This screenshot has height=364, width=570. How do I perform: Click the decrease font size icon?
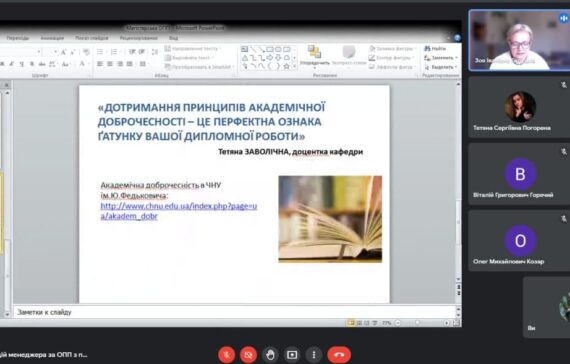coord(72,52)
